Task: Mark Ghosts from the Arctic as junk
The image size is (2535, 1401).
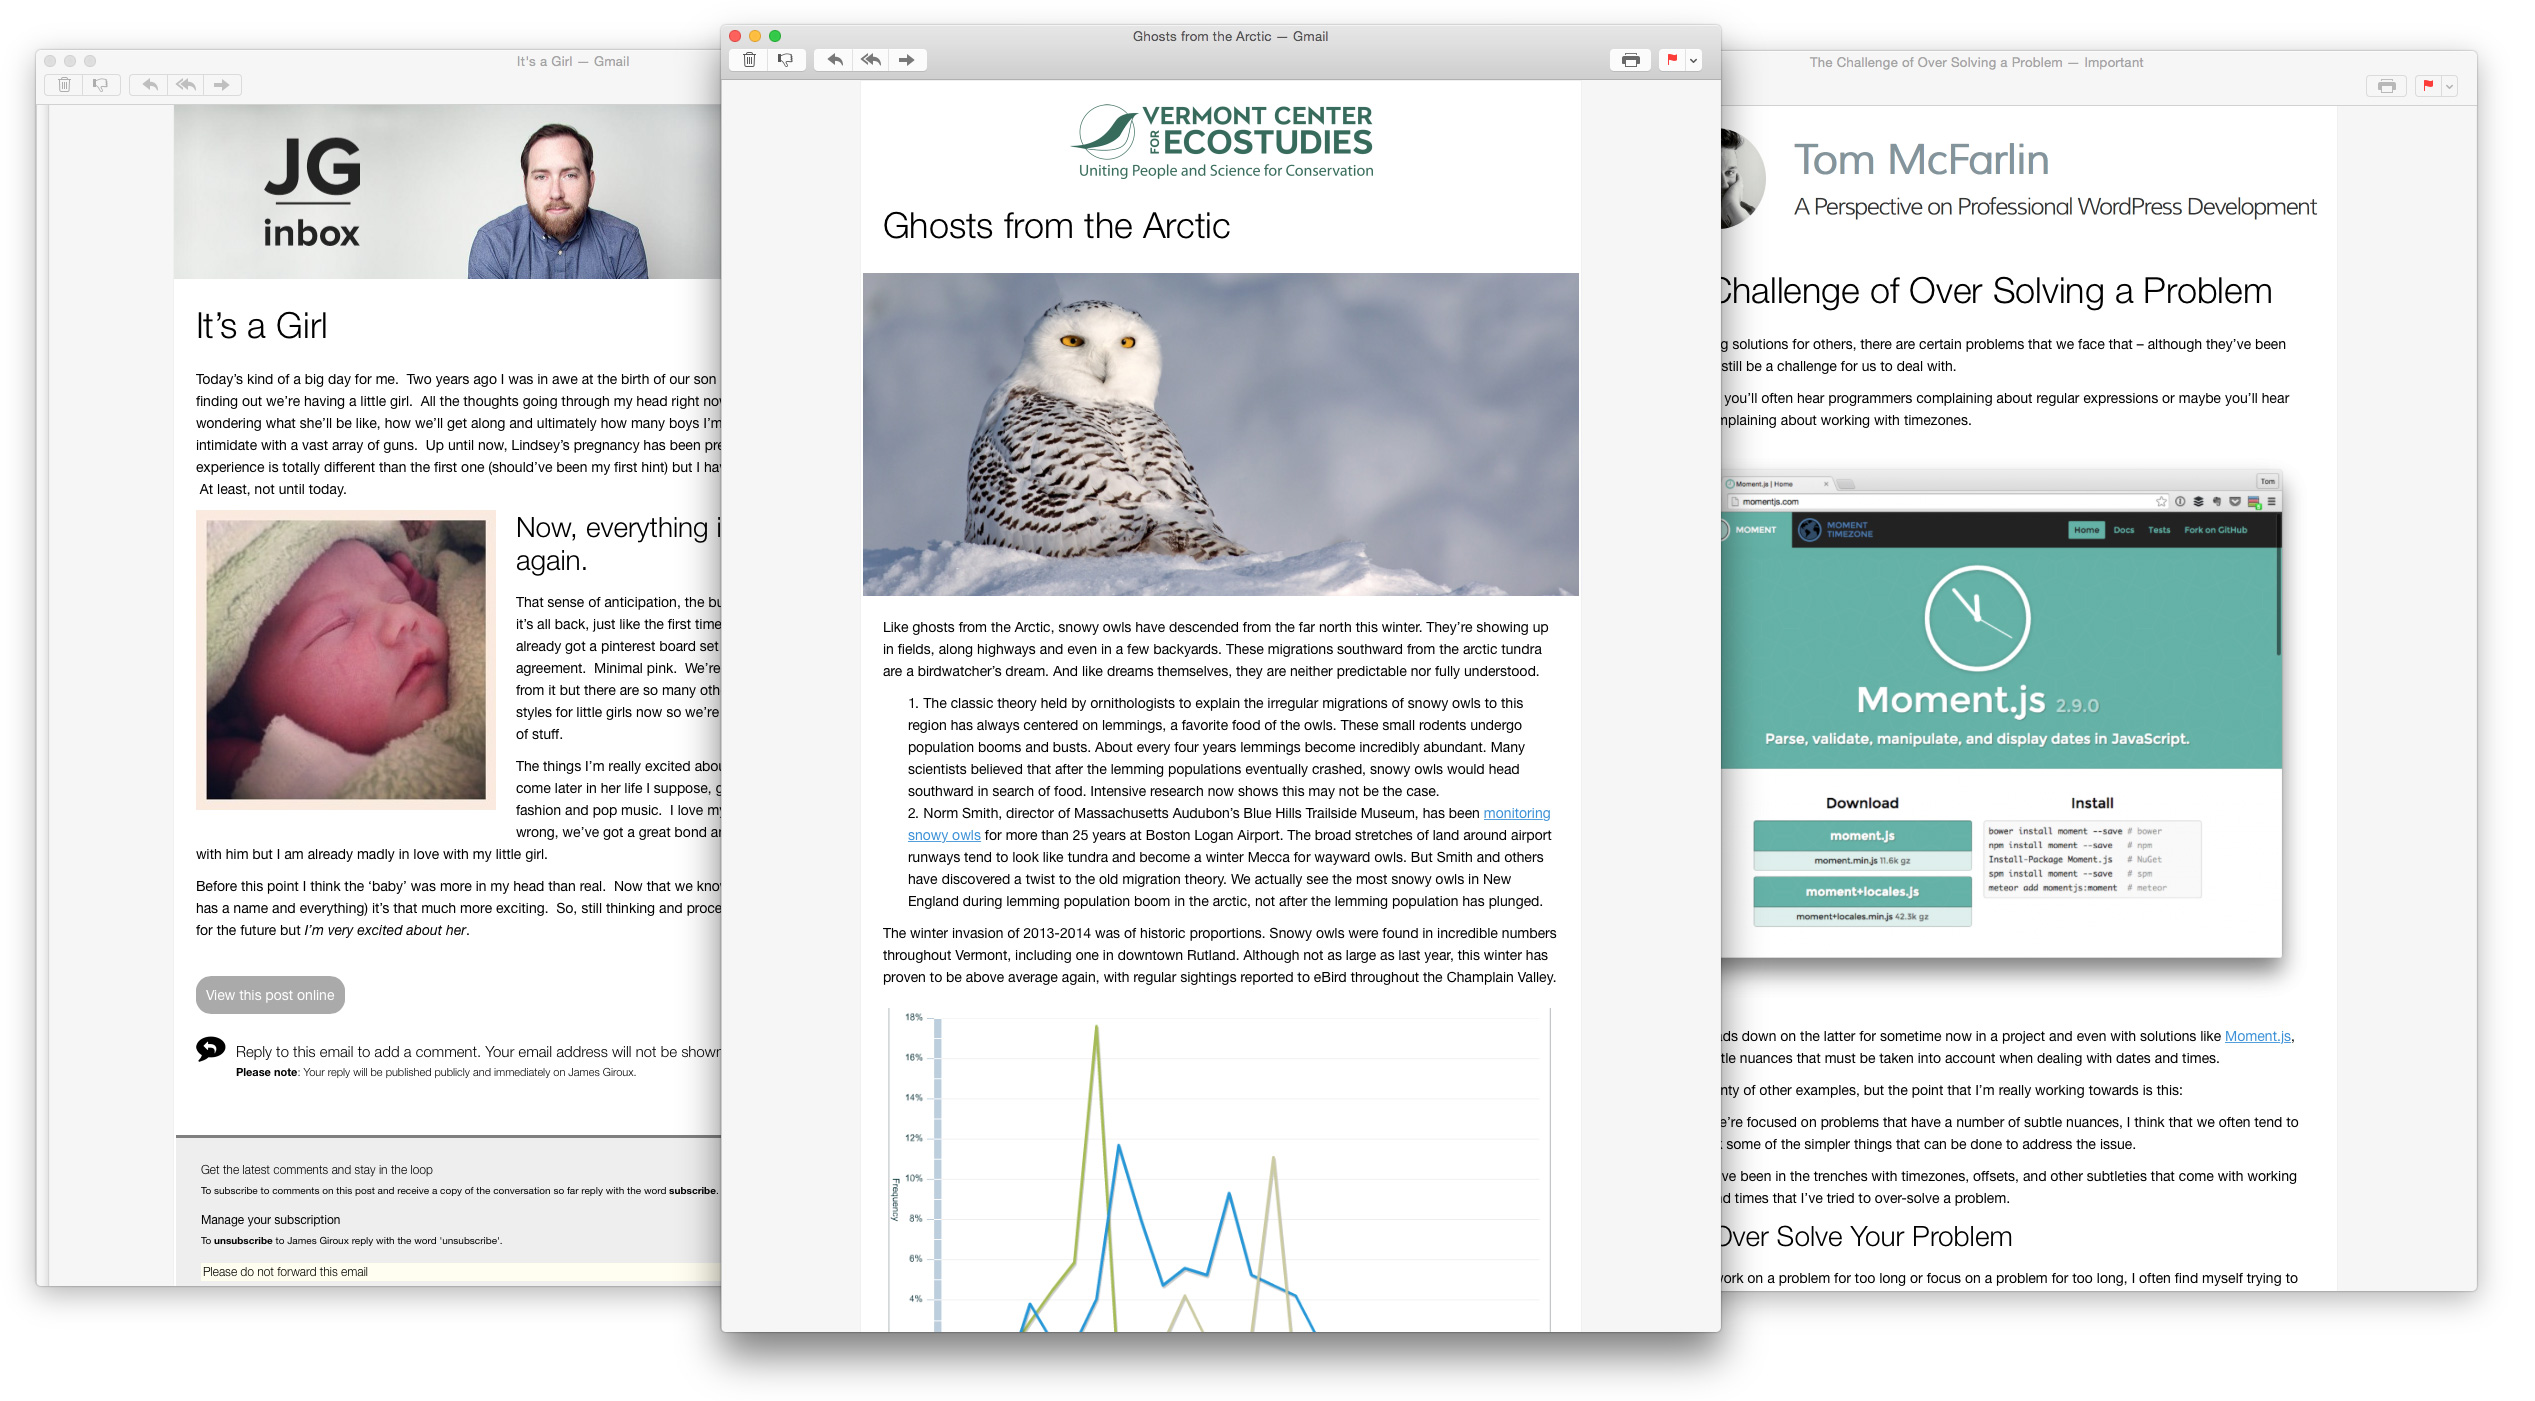Action: [x=785, y=60]
